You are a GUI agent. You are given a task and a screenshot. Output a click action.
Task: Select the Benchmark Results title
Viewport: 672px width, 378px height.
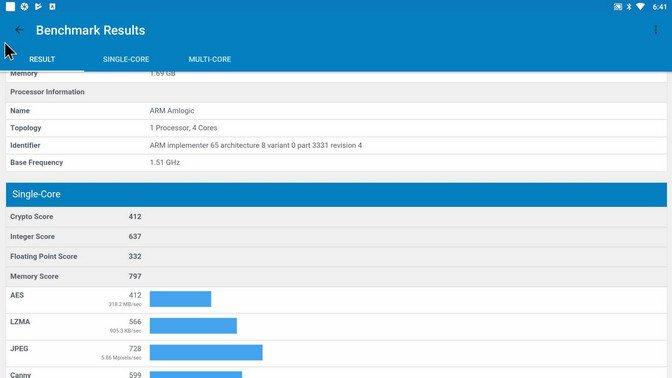pos(90,30)
